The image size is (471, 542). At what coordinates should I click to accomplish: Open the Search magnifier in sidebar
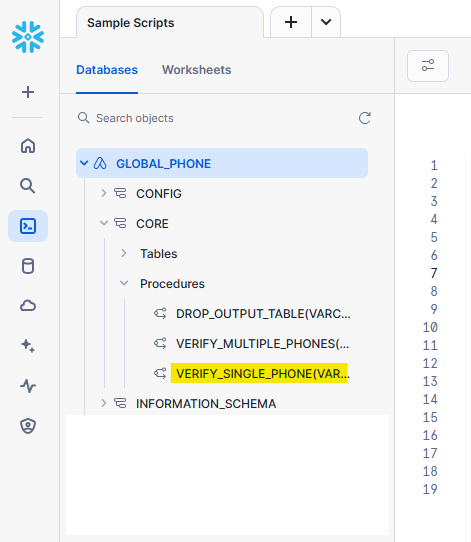tap(28, 186)
